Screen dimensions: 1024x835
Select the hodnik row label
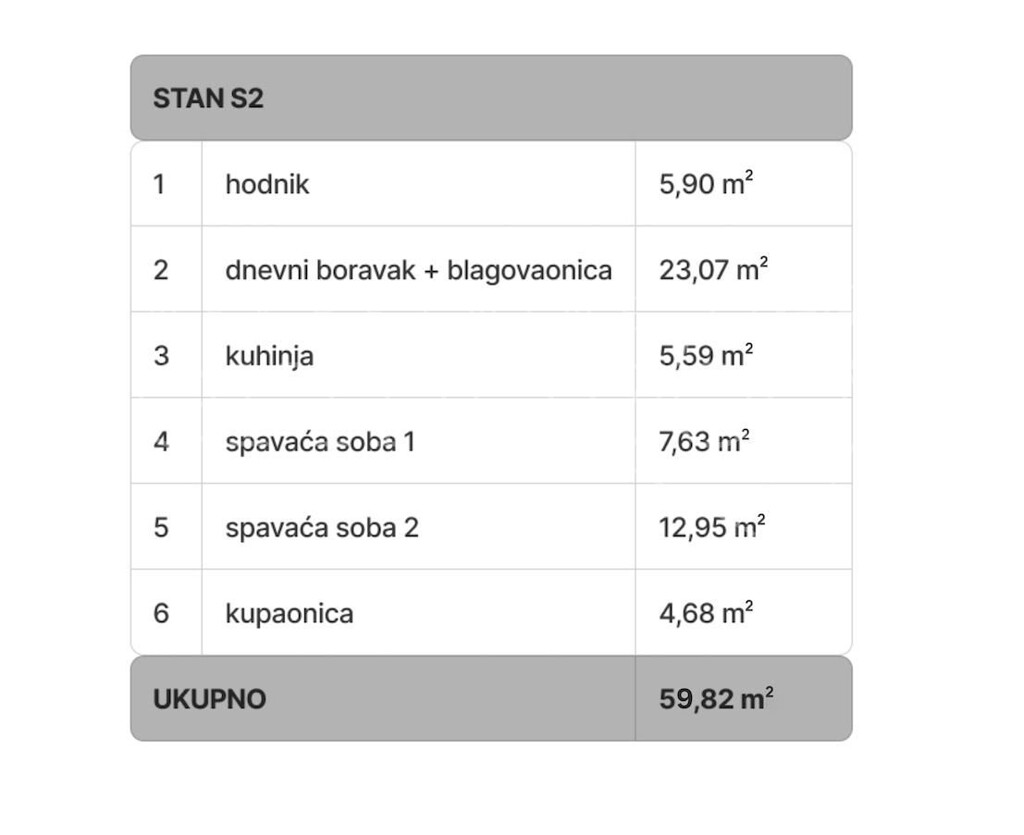267,184
